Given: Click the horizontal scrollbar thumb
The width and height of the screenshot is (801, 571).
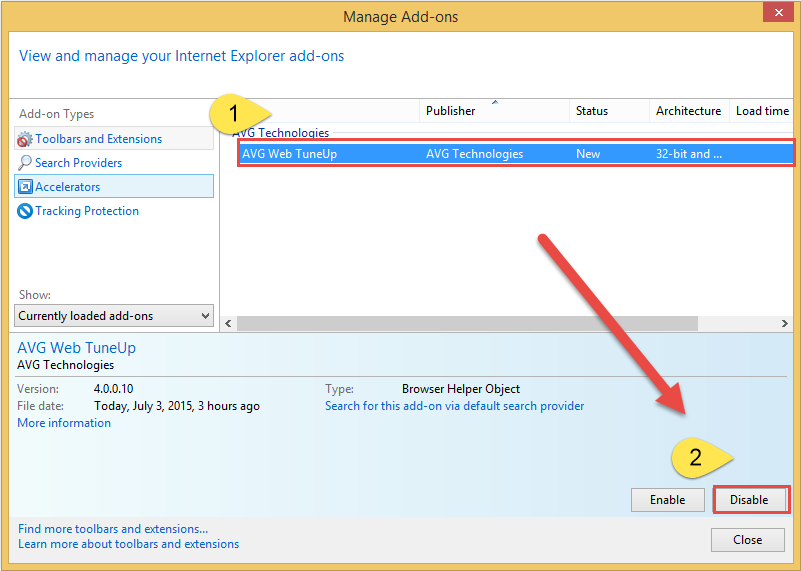Looking at the screenshot, I should point(467,323).
